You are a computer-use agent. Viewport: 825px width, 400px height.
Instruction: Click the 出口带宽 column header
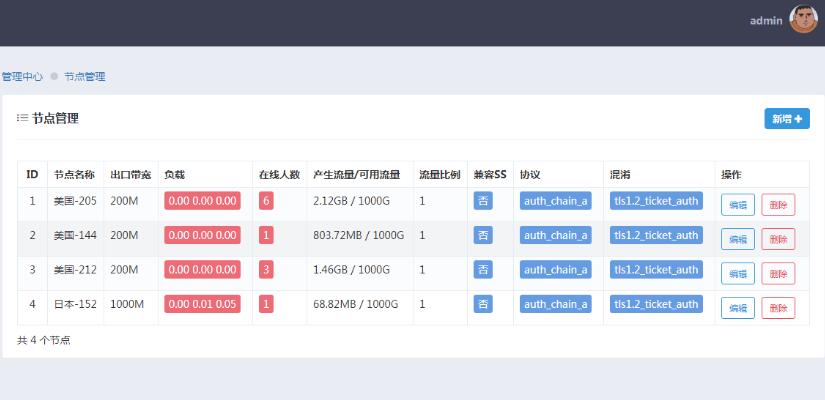click(x=130, y=175)
